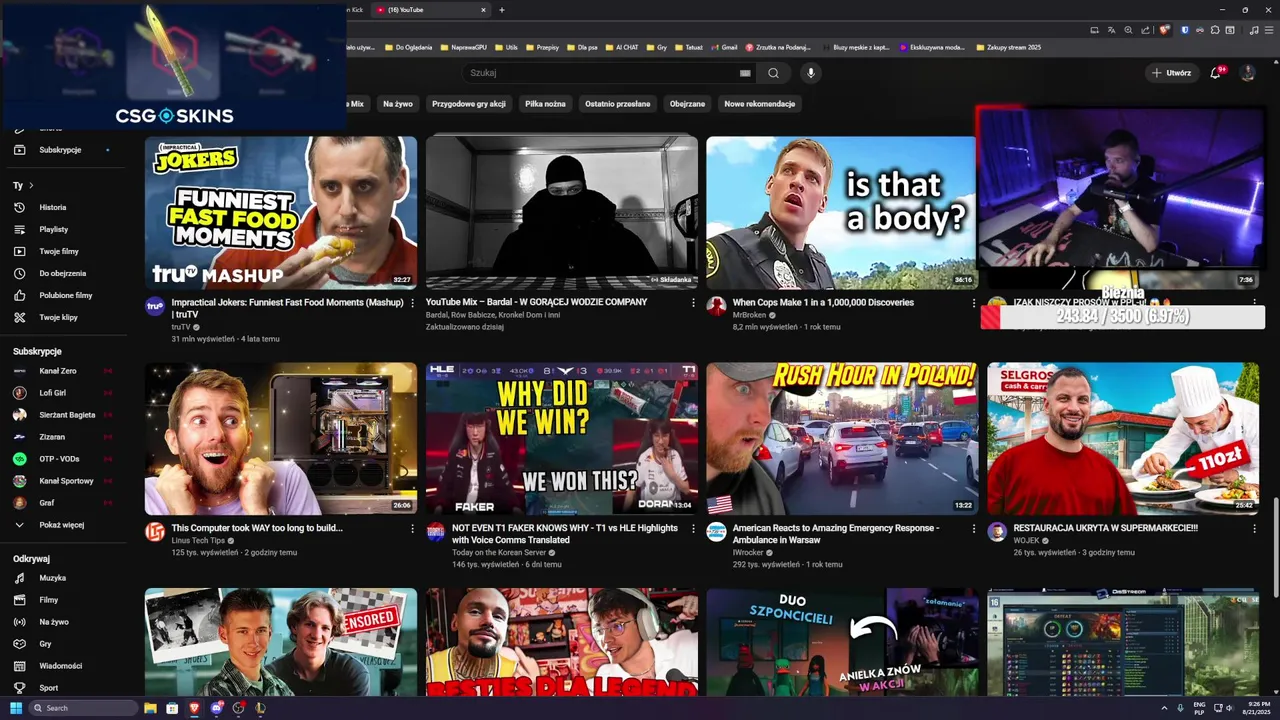The width and height of the screenshot is (1280, 720).
Task: Select the Na żywo filter chip
Action: 398,104
